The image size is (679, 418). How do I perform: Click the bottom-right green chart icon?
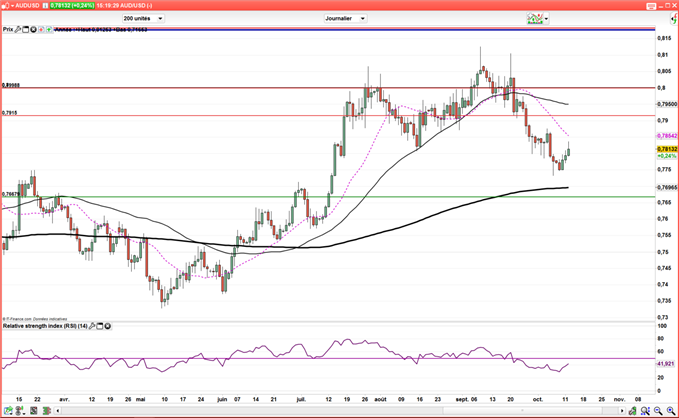click(x=633, y=410)
